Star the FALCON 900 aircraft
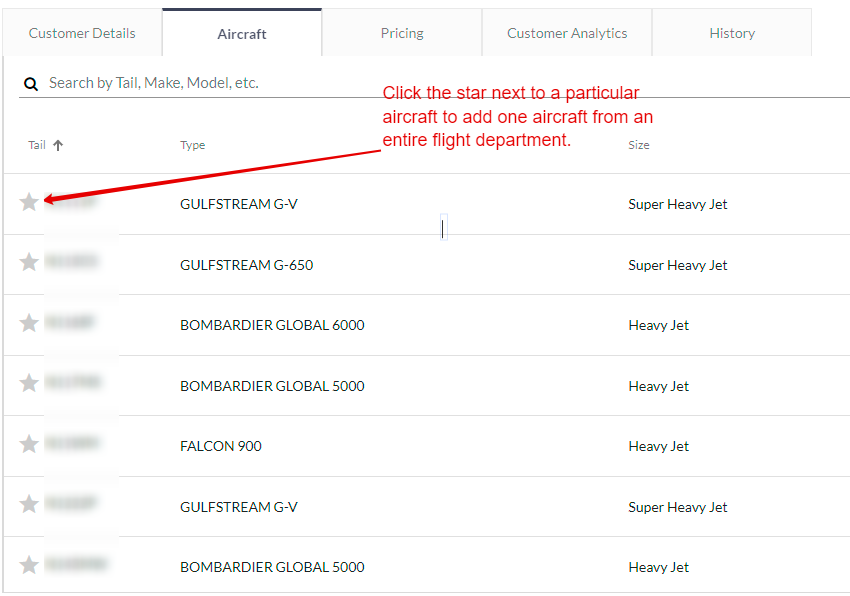This screenshot has width=850, height=596. 29,444
